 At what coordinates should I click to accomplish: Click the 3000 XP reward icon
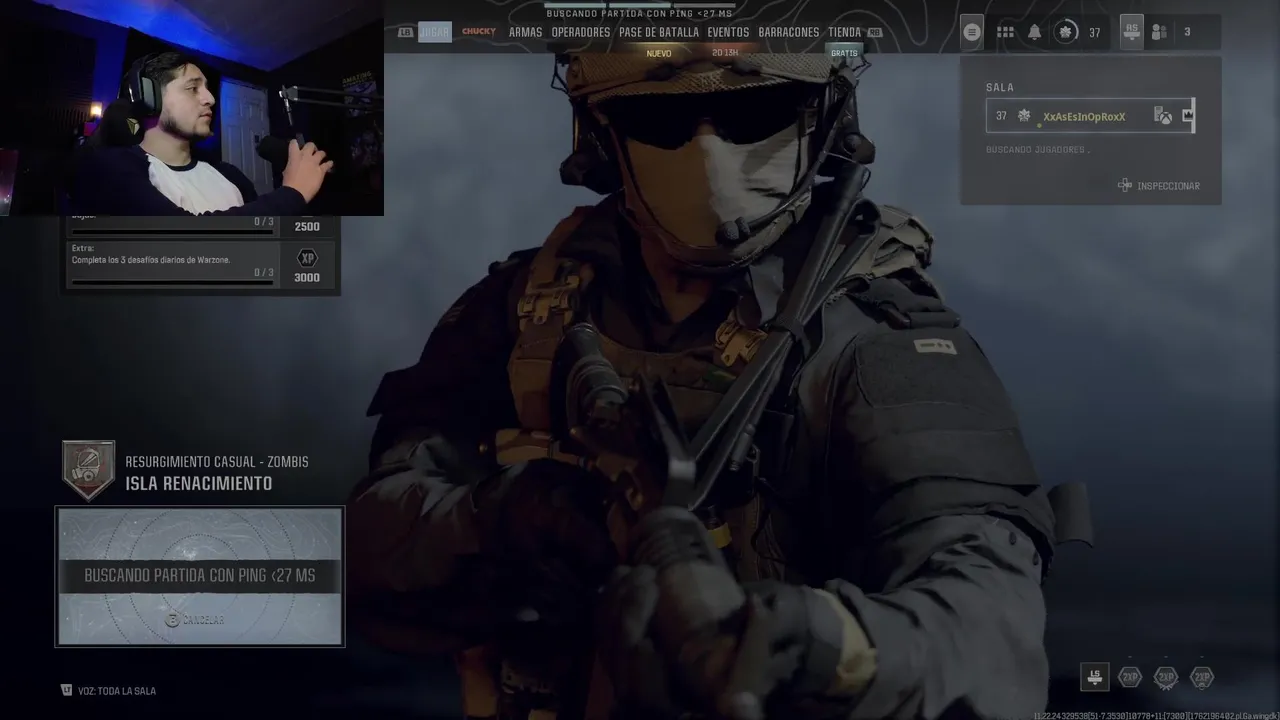(x=307, y=258)
